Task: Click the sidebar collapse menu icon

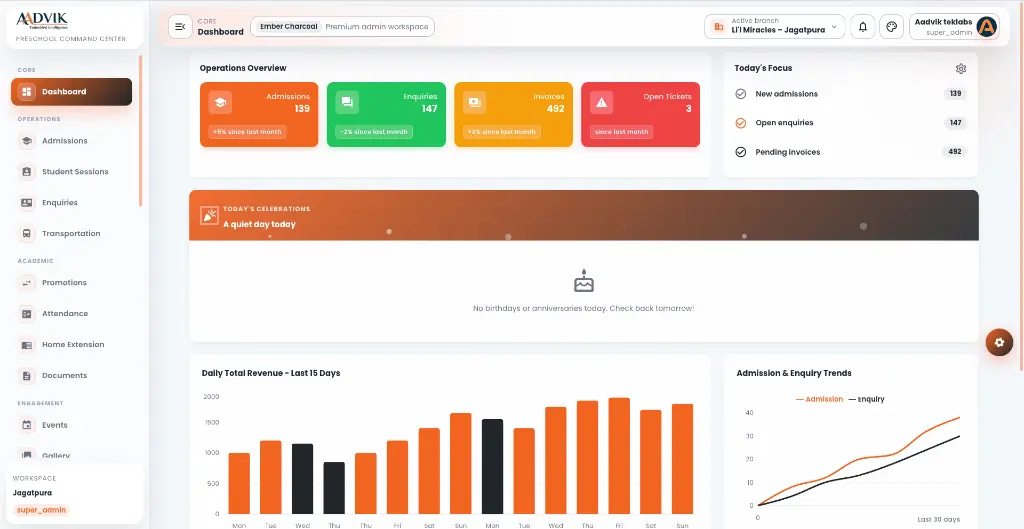Action: [x=180, y=27]
